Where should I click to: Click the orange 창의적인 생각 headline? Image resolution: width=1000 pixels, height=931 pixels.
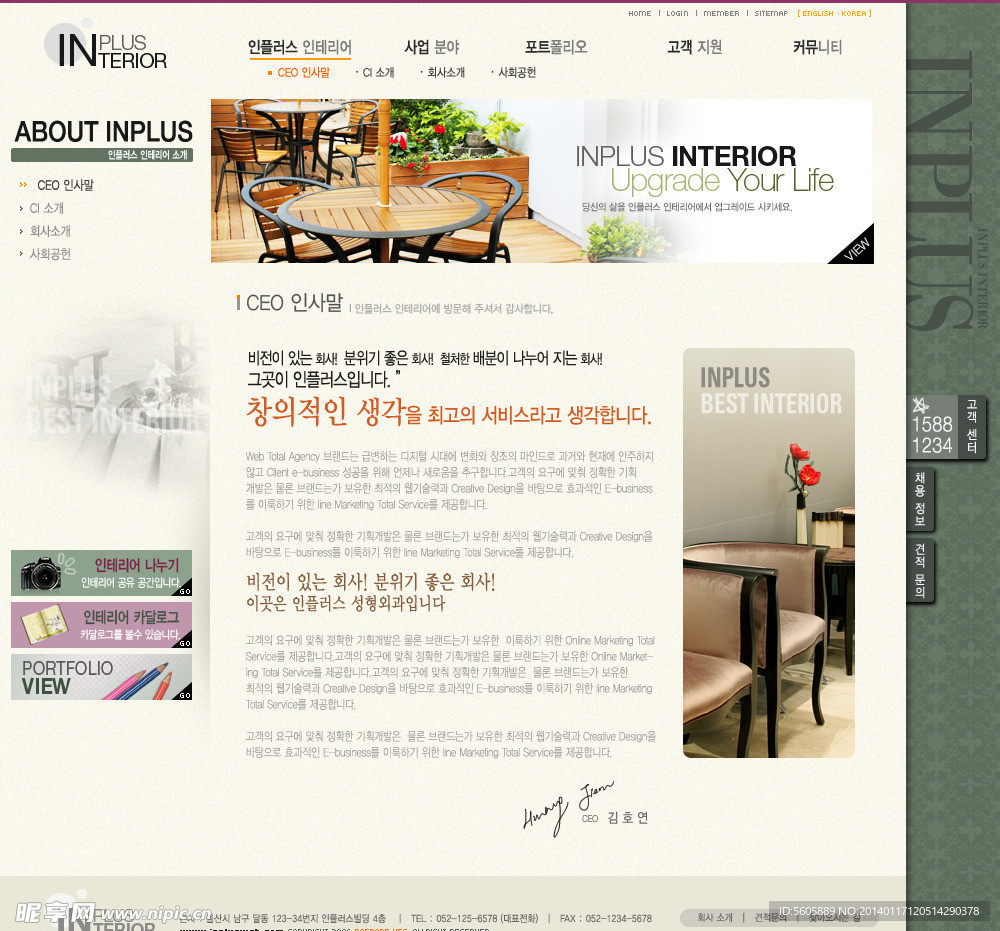448,412
